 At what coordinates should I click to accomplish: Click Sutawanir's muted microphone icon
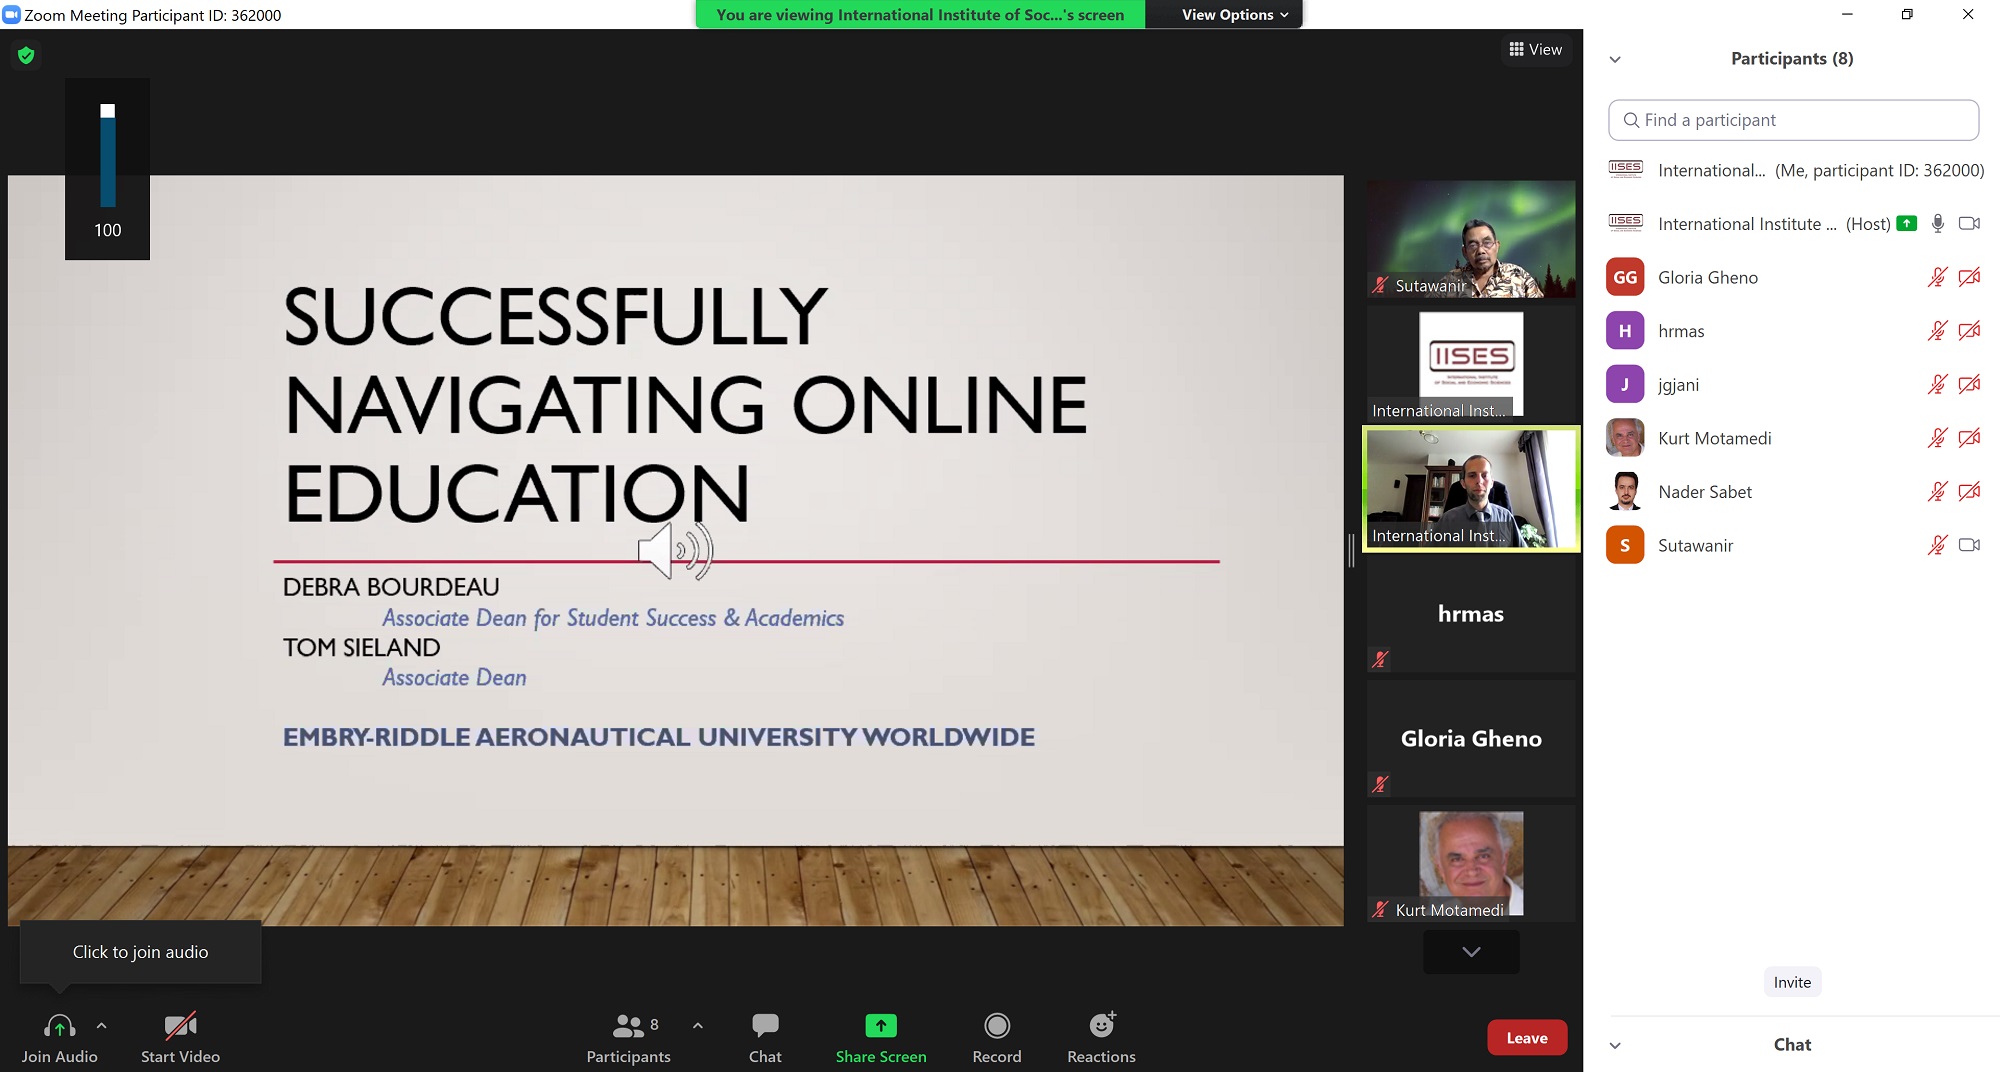click(x=1938, y=545)
